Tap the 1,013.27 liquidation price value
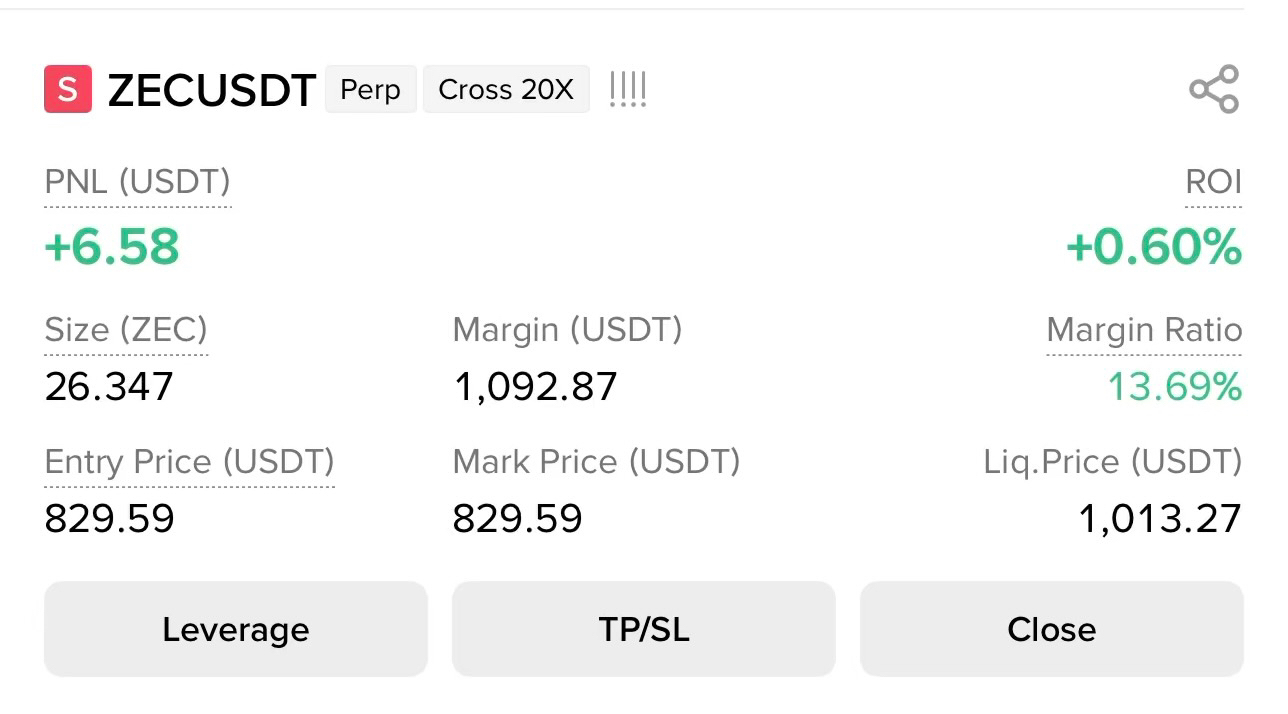The height and width of the screenshot is (714, 1288). (x=1160, y=518)
